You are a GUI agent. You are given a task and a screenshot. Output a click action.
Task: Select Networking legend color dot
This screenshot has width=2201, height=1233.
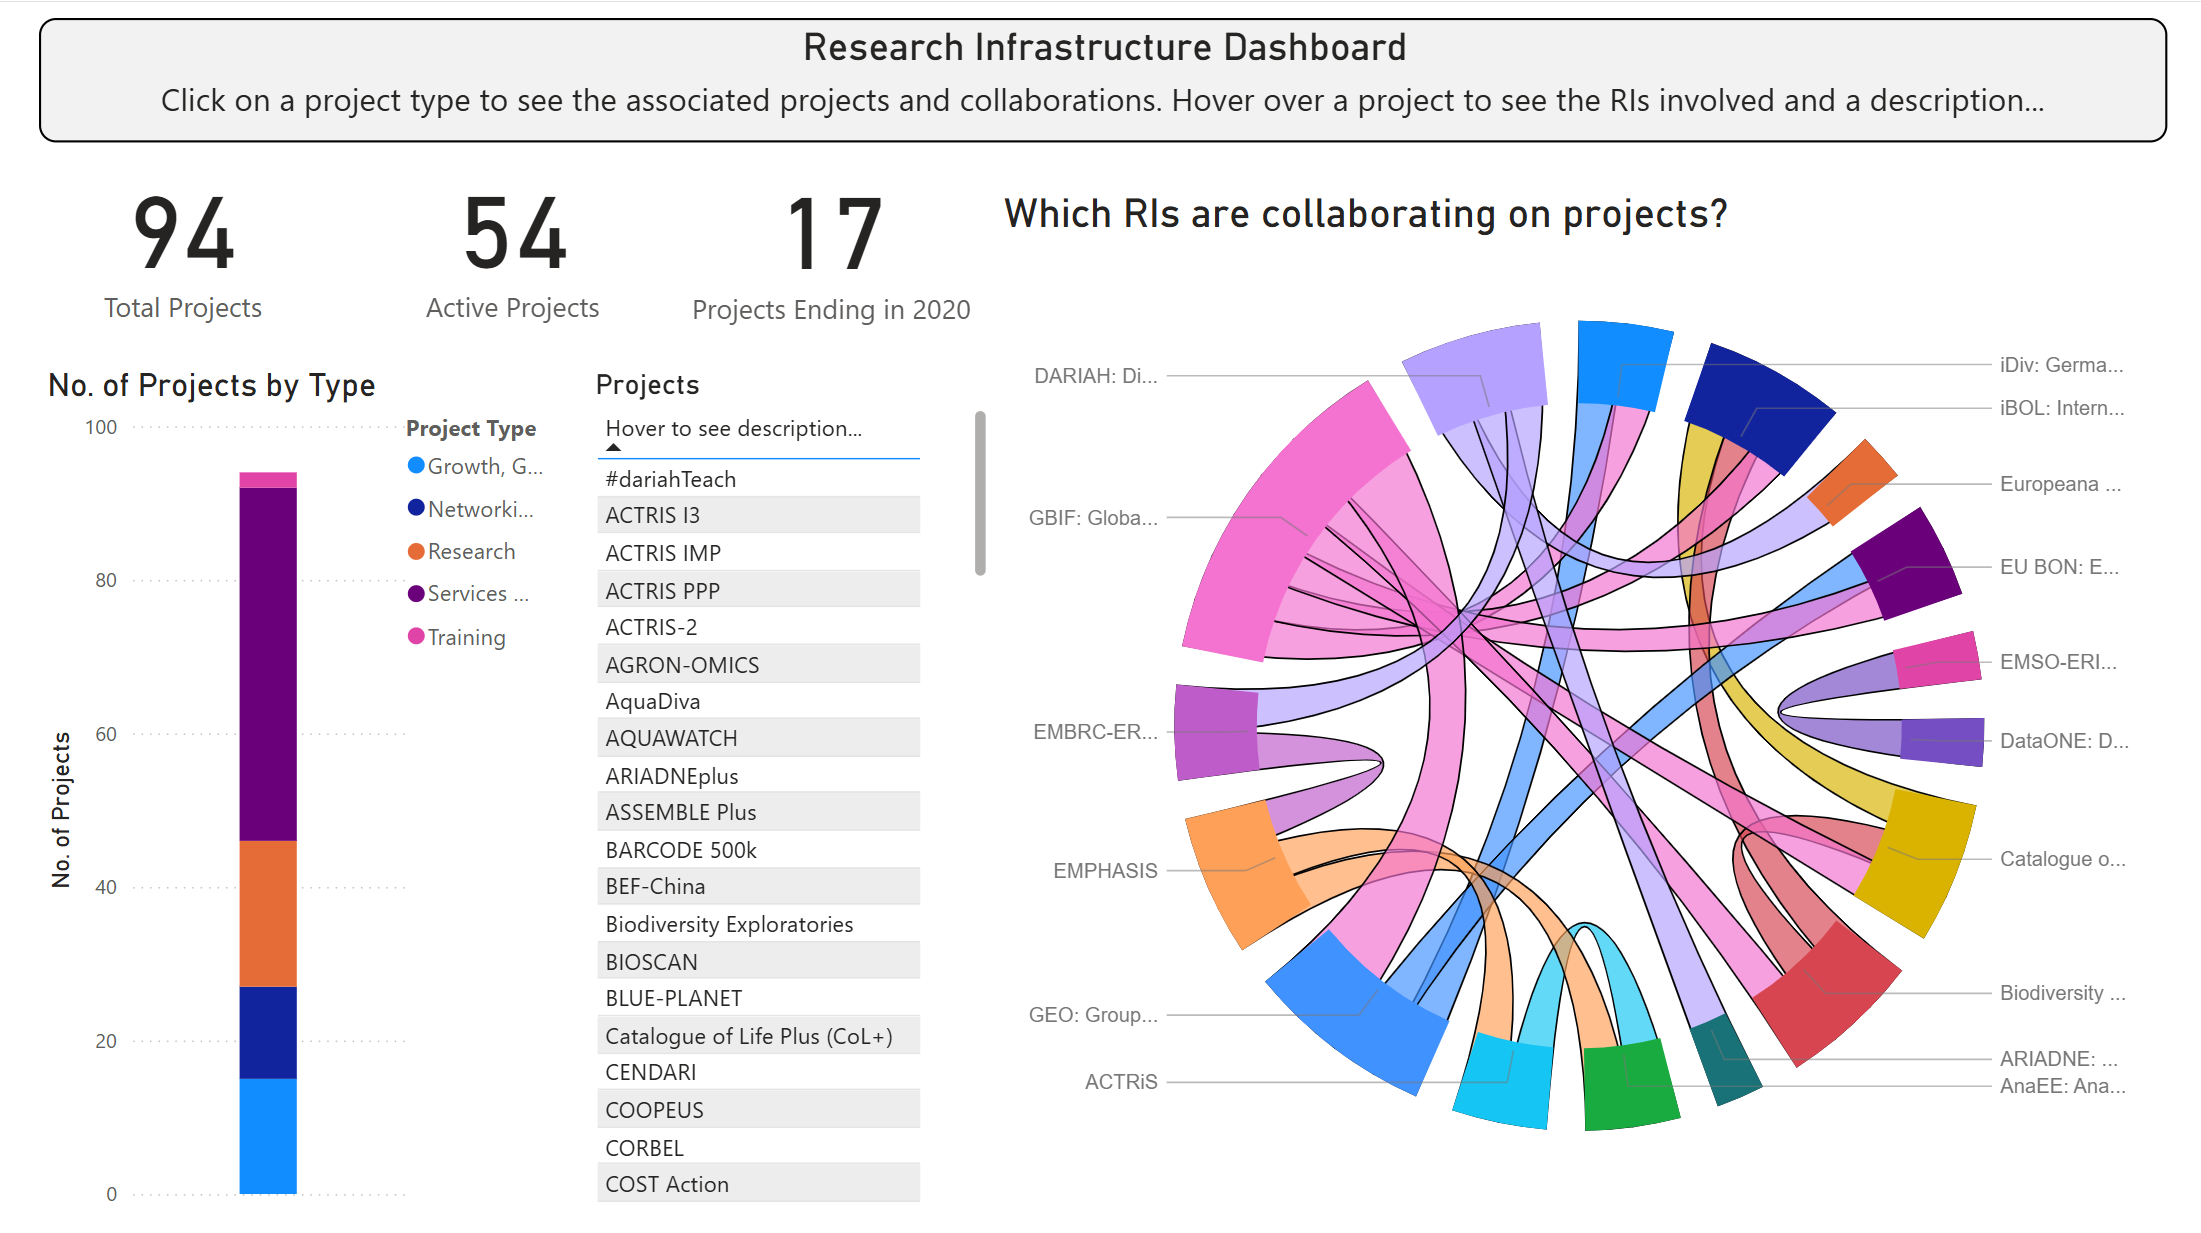416,507
